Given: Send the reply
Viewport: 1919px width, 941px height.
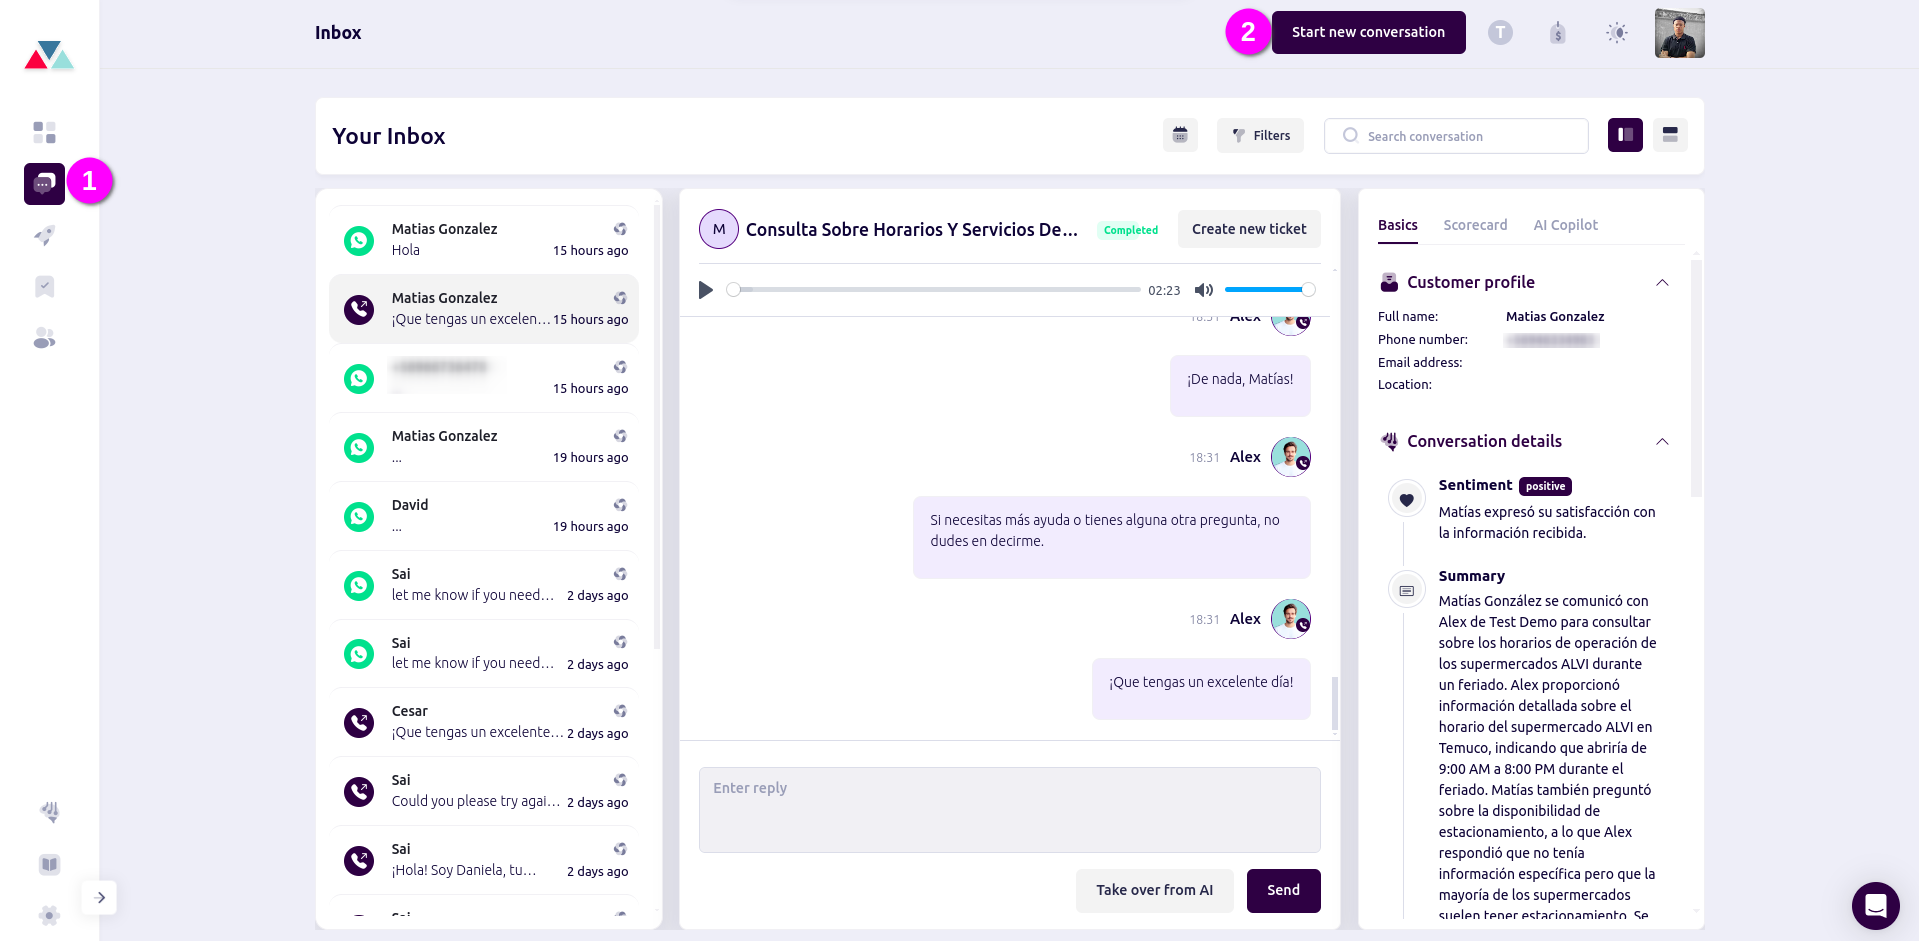Looking at the screenshot, I should pyautogui.click(x=1283, y=890).
